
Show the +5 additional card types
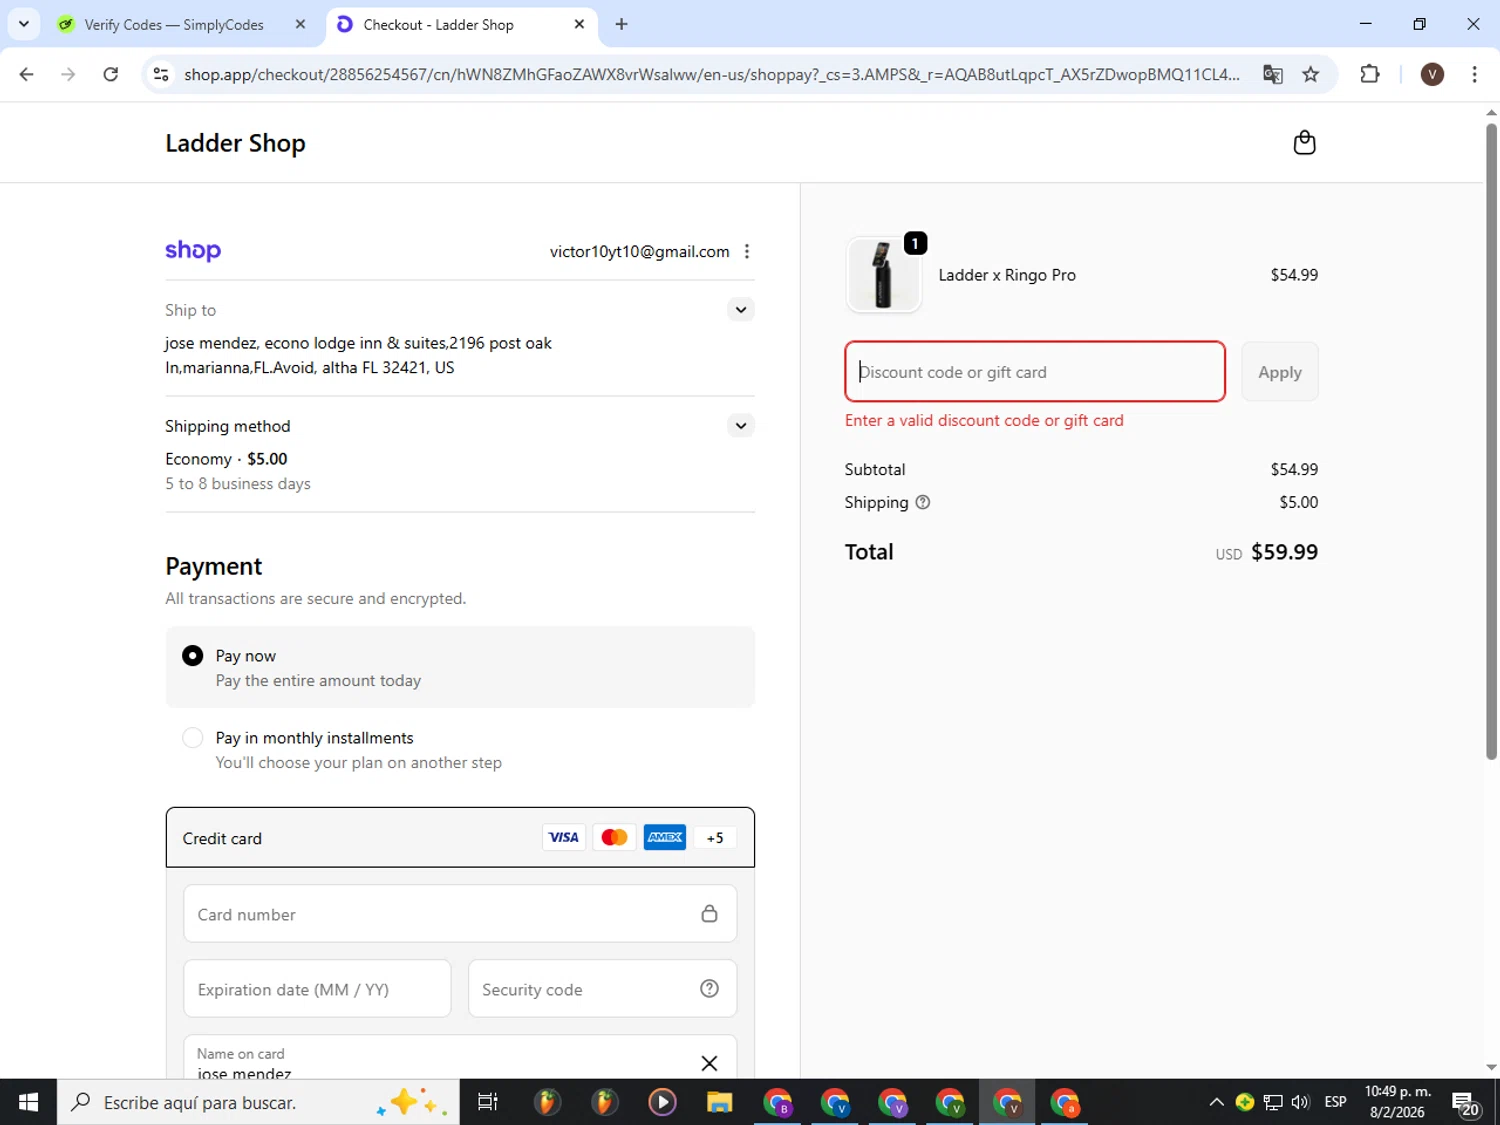715,838
